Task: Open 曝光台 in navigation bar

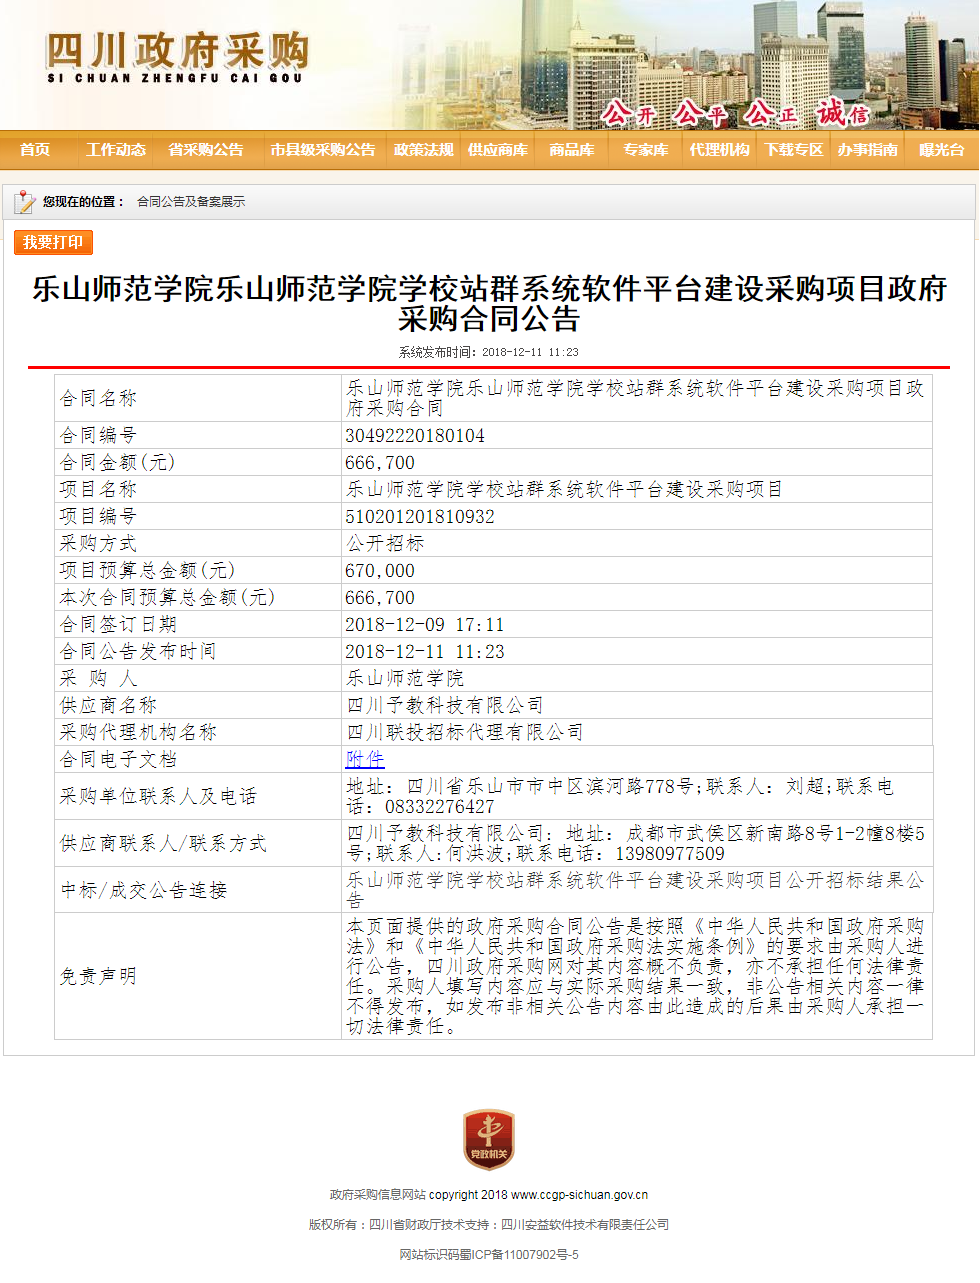Action: (941, 150)
